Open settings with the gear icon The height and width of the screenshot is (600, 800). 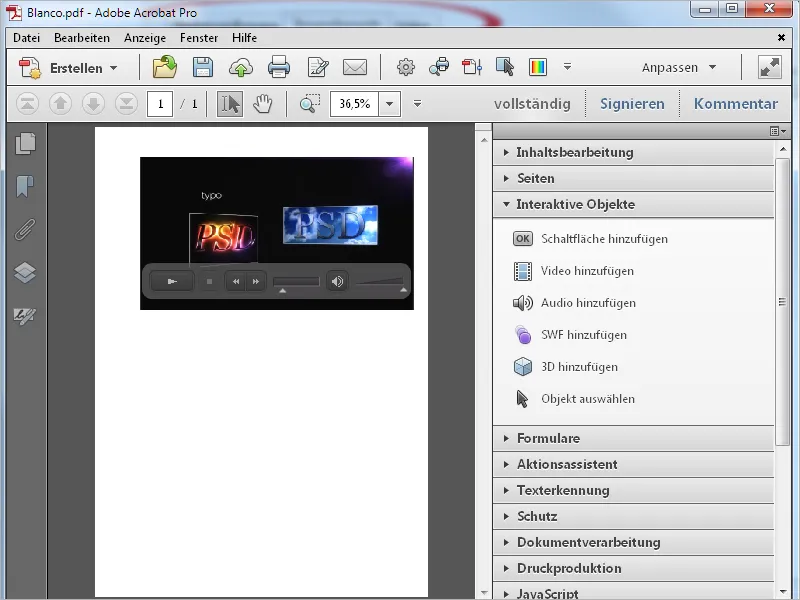406,67
